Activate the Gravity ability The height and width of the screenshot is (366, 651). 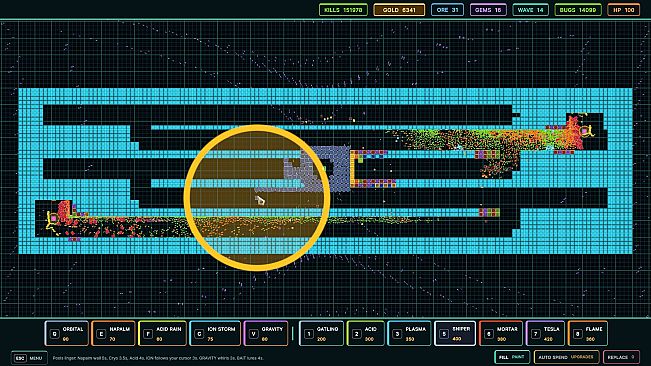[x=266, y=333]
